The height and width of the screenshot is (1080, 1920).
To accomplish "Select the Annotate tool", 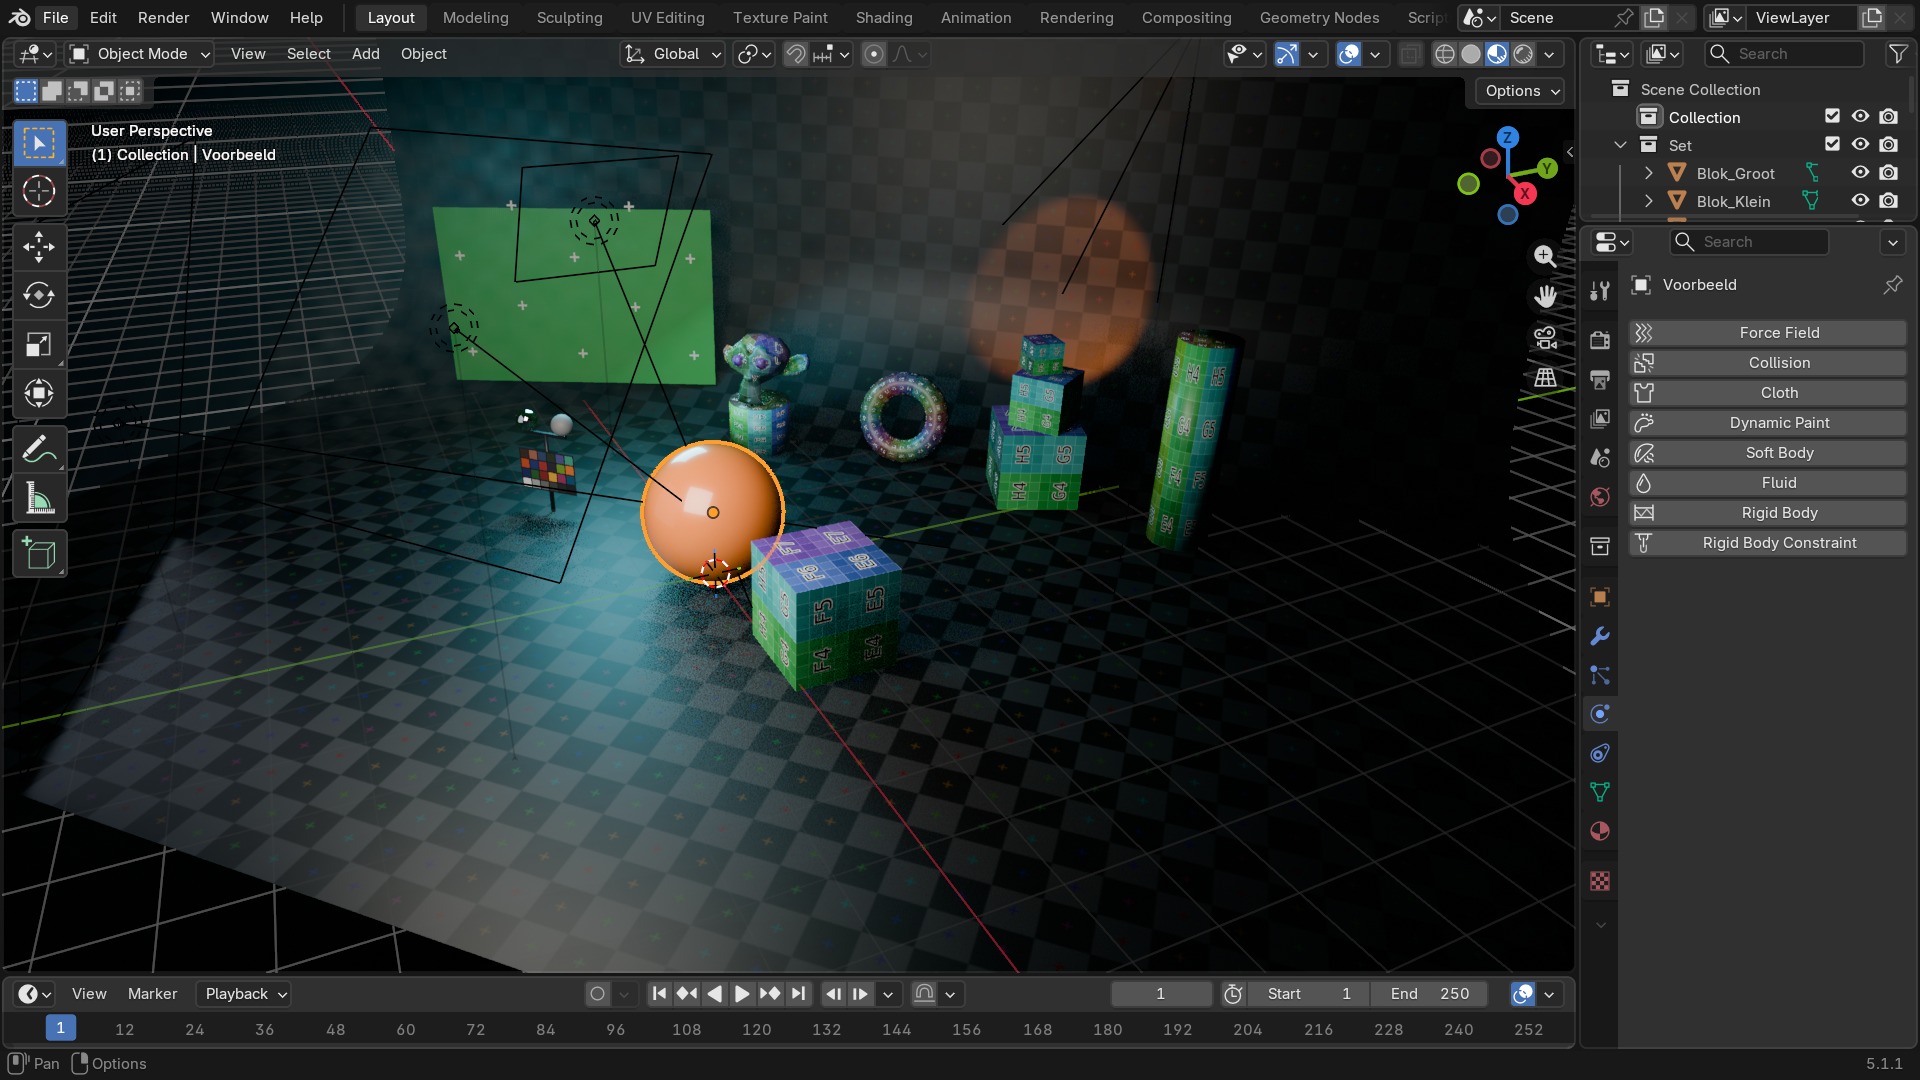I will coord(39,450).
